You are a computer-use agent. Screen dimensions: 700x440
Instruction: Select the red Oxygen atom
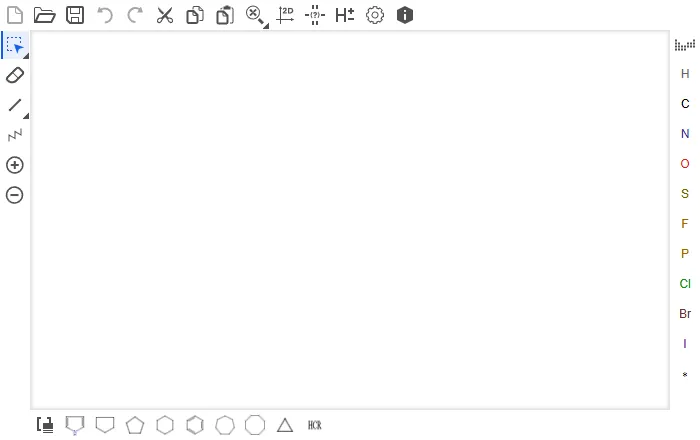(685, 163)
